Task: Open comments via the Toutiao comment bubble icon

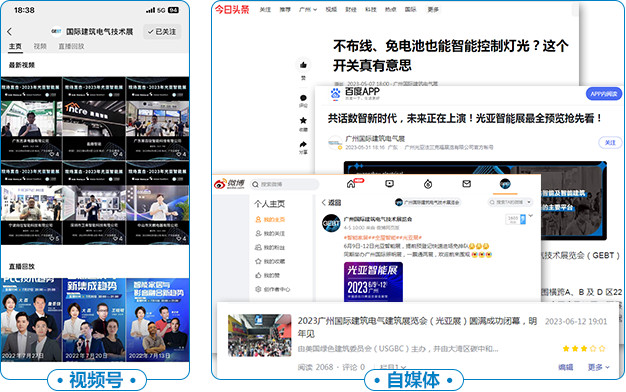Action: pos(303,98)
